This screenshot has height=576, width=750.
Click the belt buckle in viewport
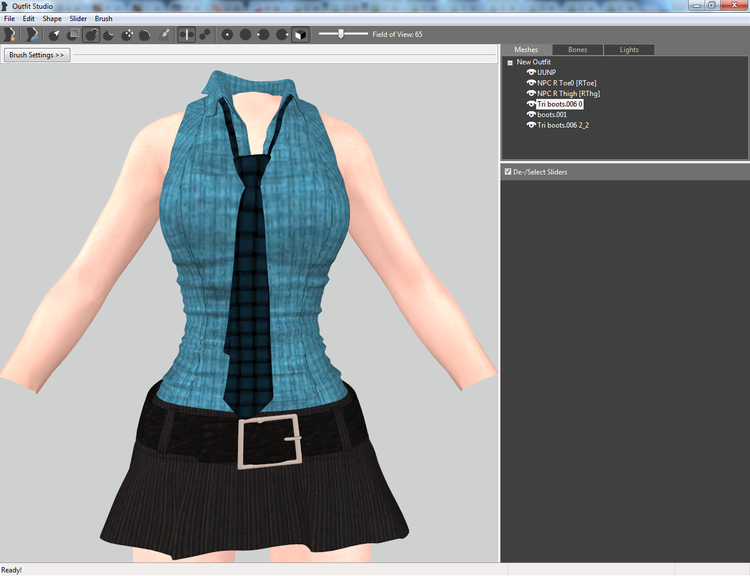coord(269,441)
